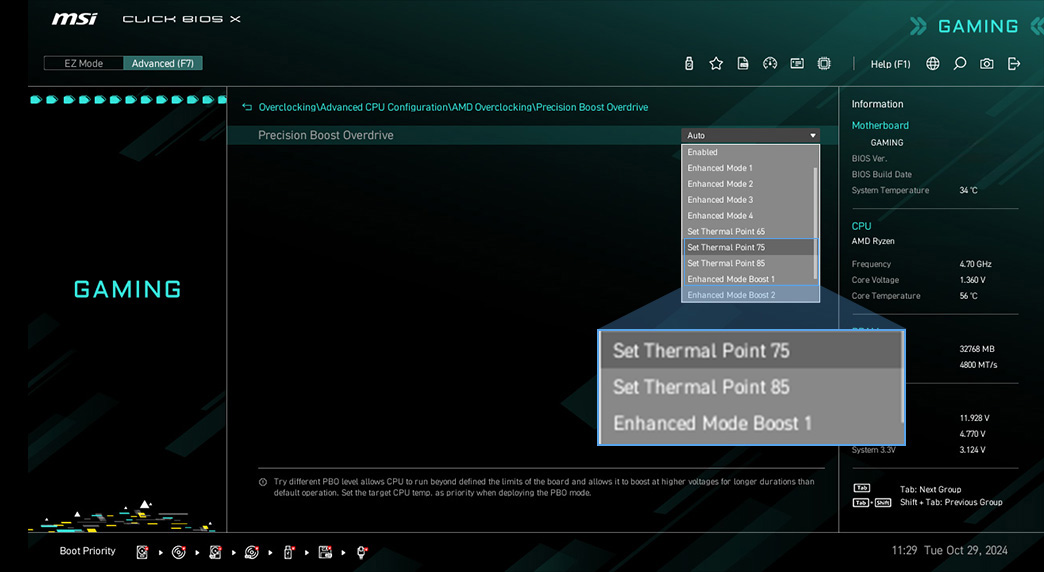Open Precision Boost Overdrive Auto dropdown
1044x572 pixels.
tap(750, 135)
